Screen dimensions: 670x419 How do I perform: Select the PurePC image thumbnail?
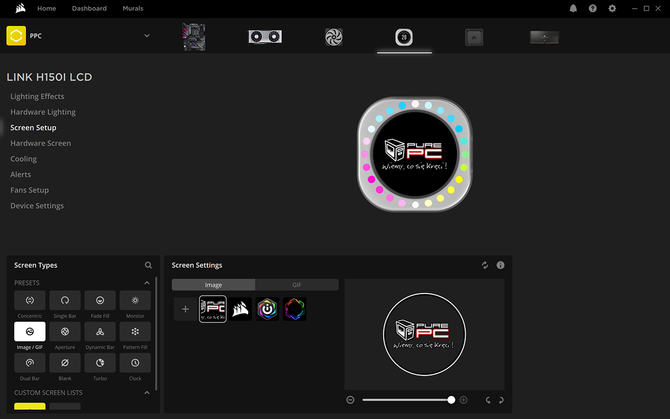coord(213,309)
